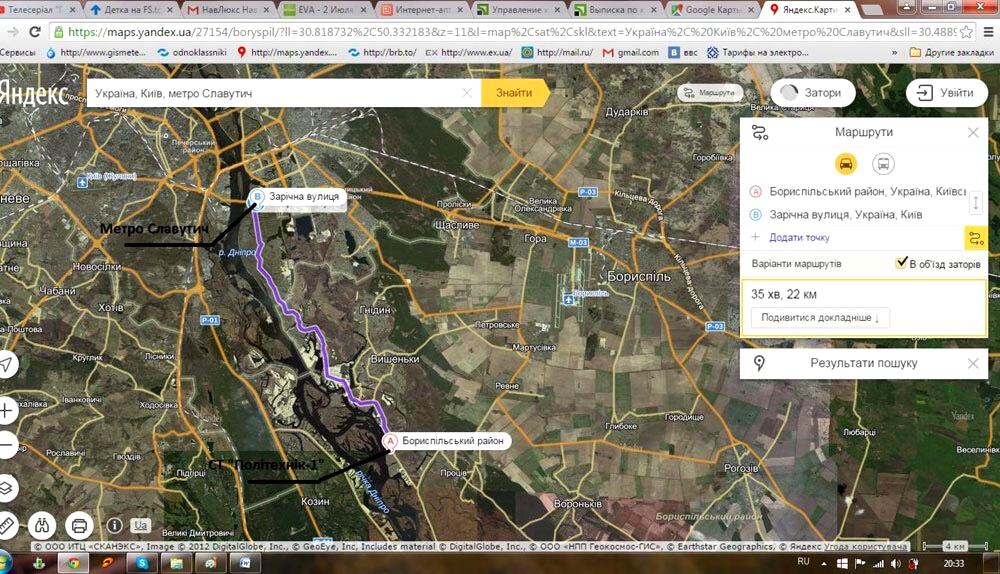
Task: Click the yellow Знайти search button
Action: point(515,93)
